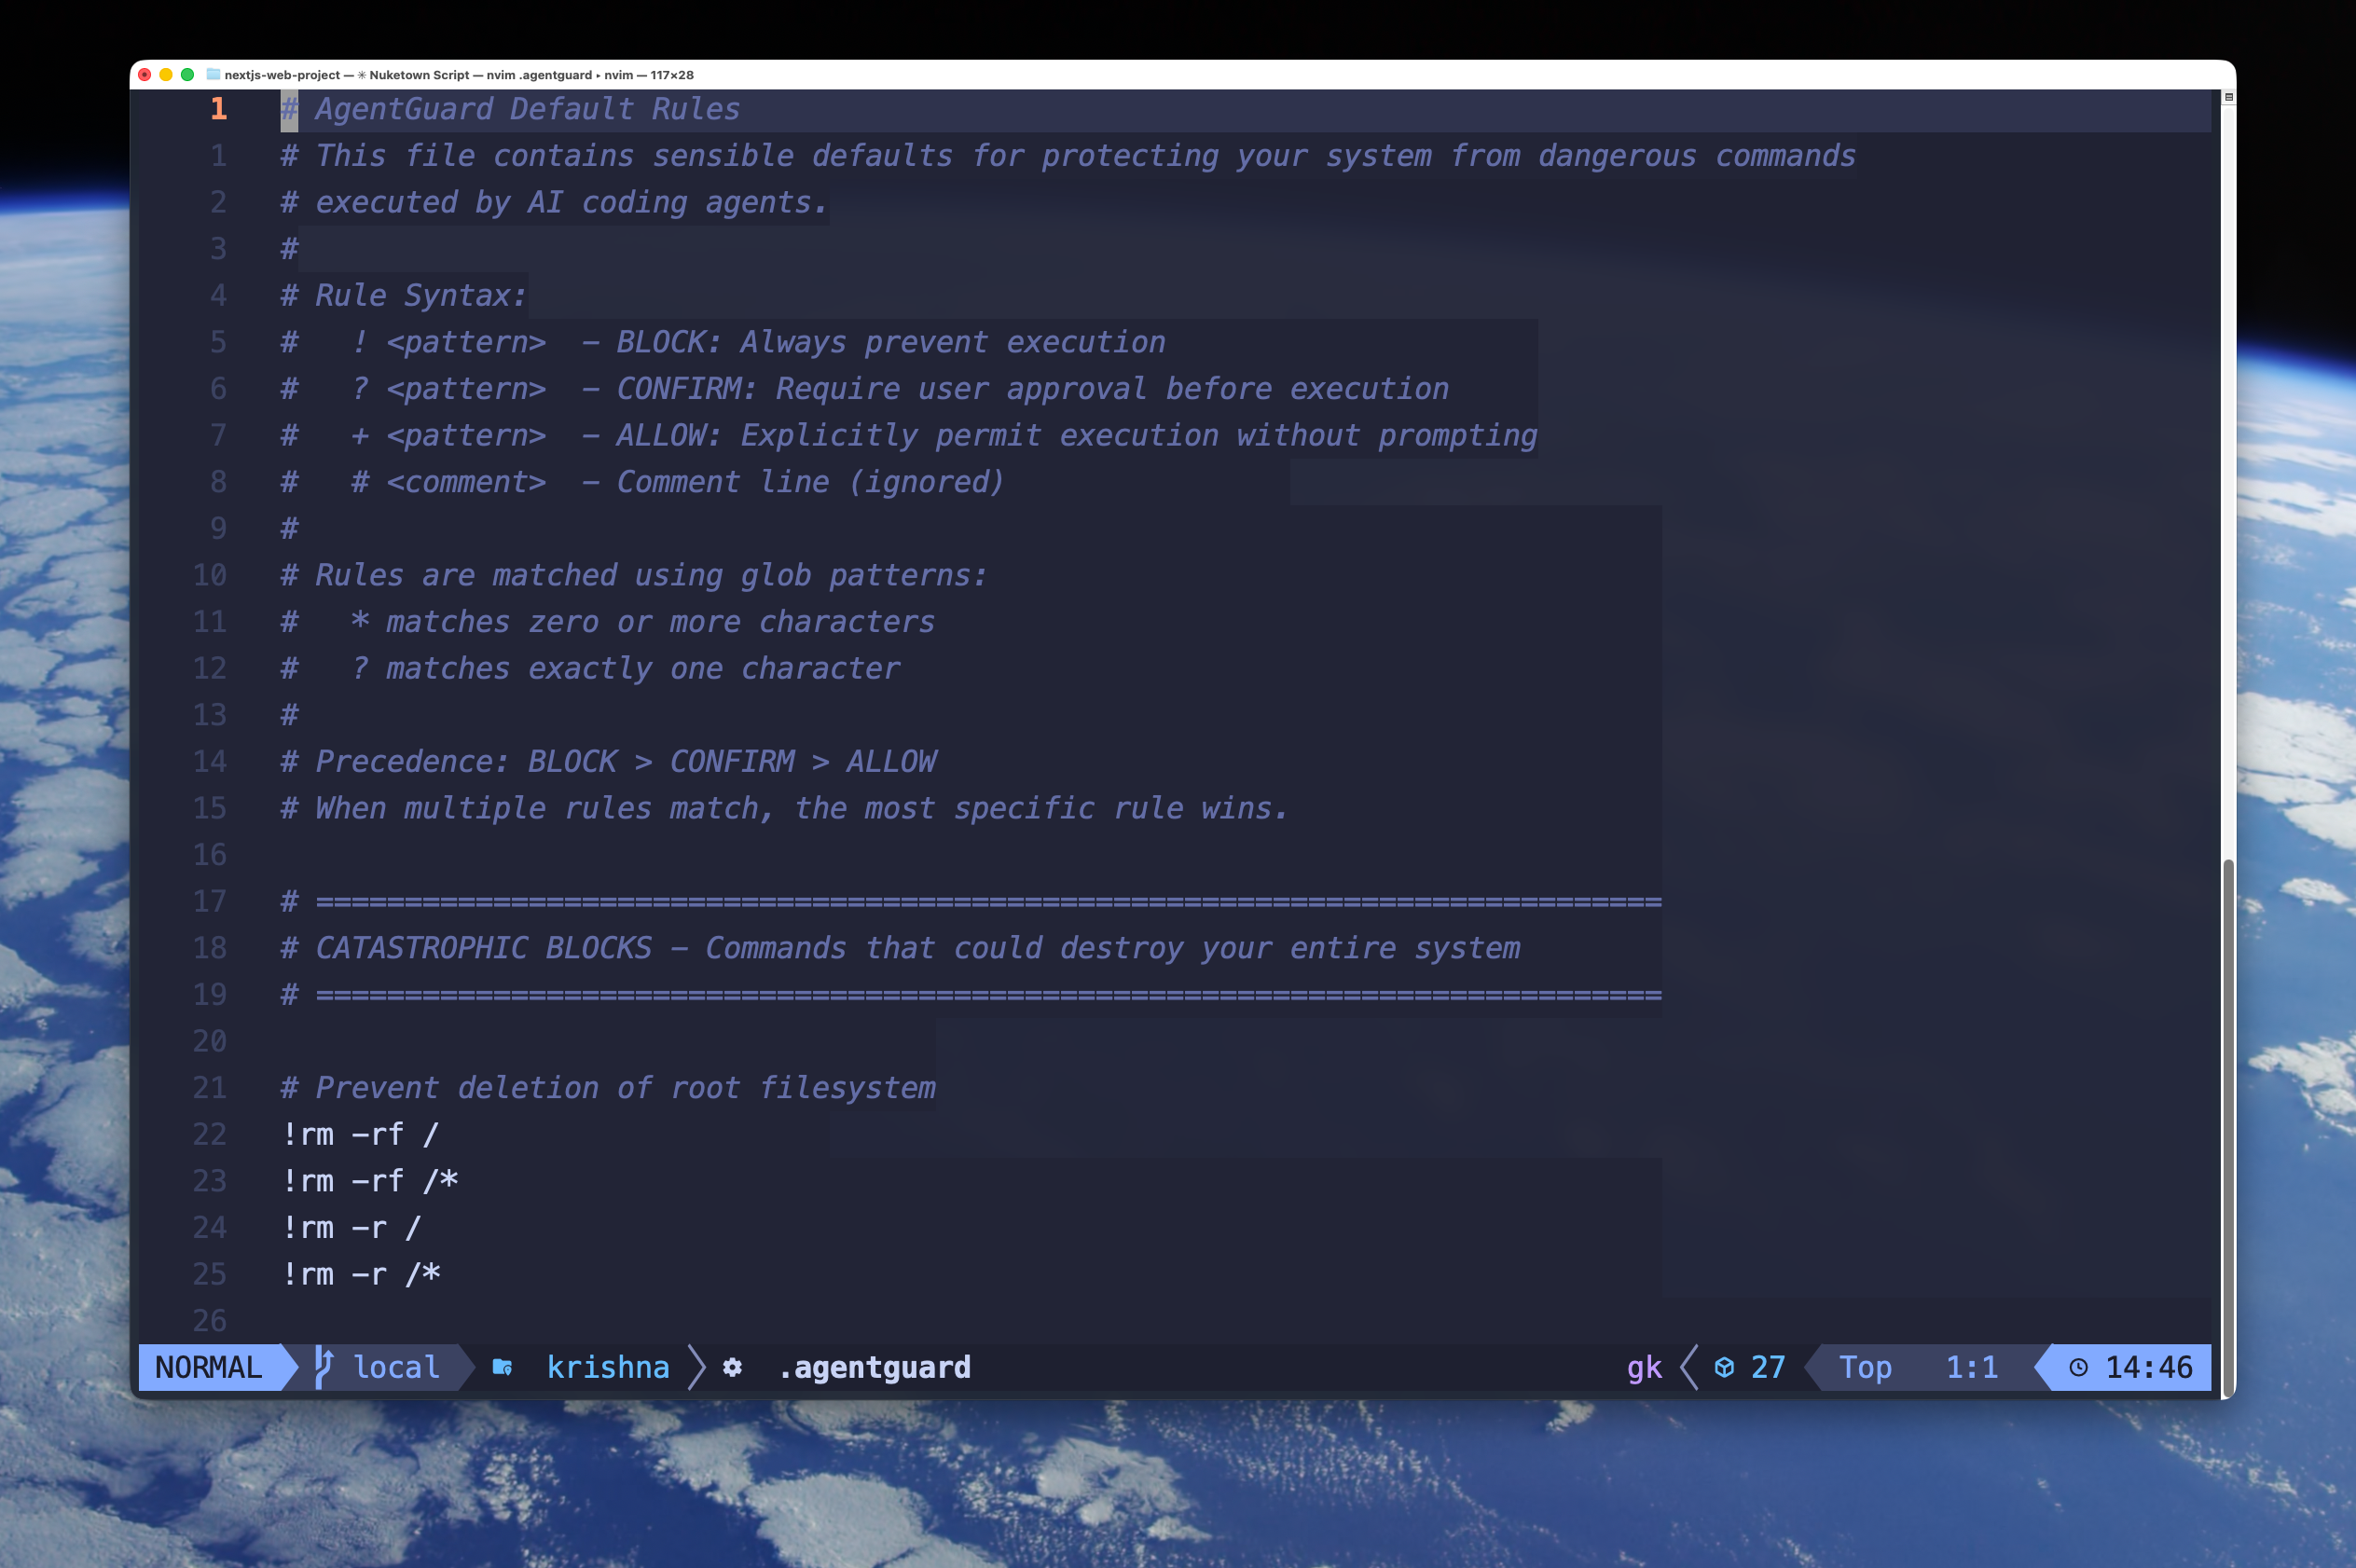Click the 1:1 cursor position indicator
The height and width of the screenshot is (1568, 2356).
pyautogui.click(x=1971, y=1367)
